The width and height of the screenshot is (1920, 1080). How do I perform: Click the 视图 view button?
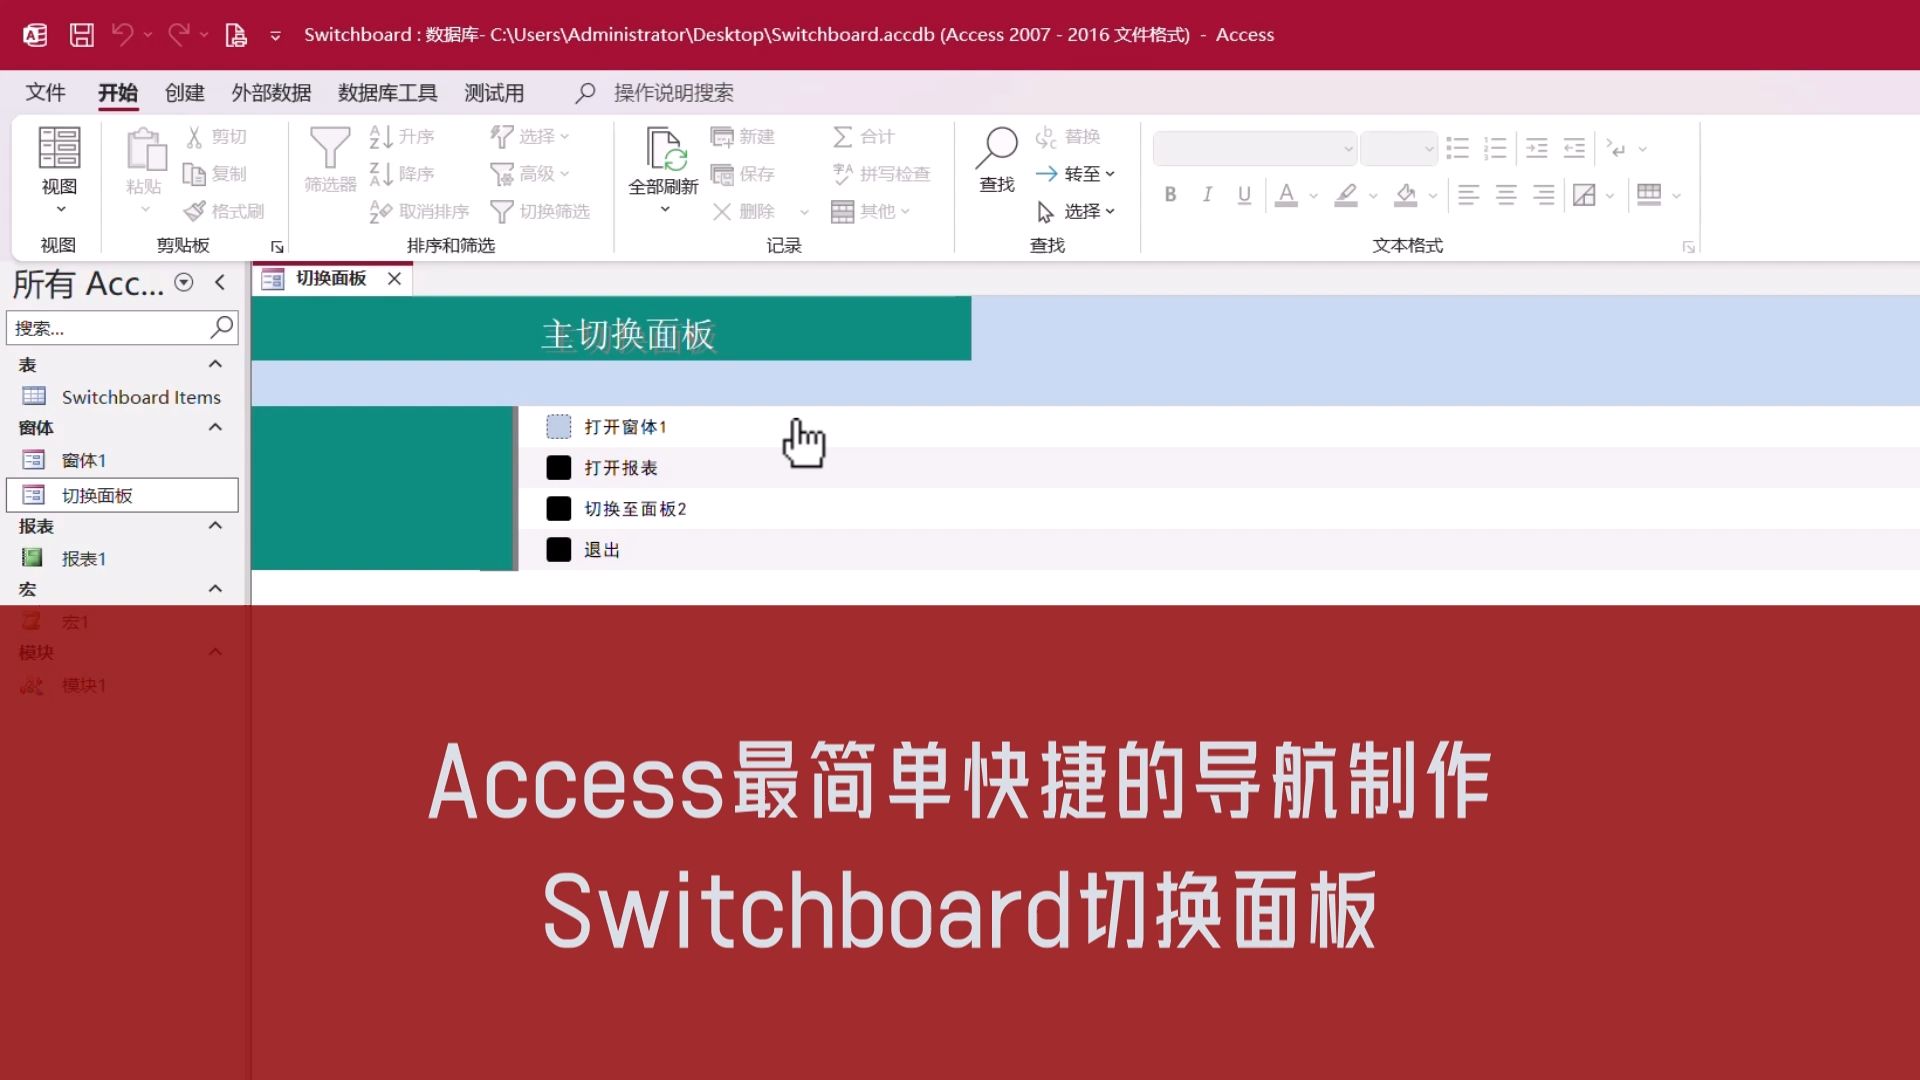[x=59, y=168]
